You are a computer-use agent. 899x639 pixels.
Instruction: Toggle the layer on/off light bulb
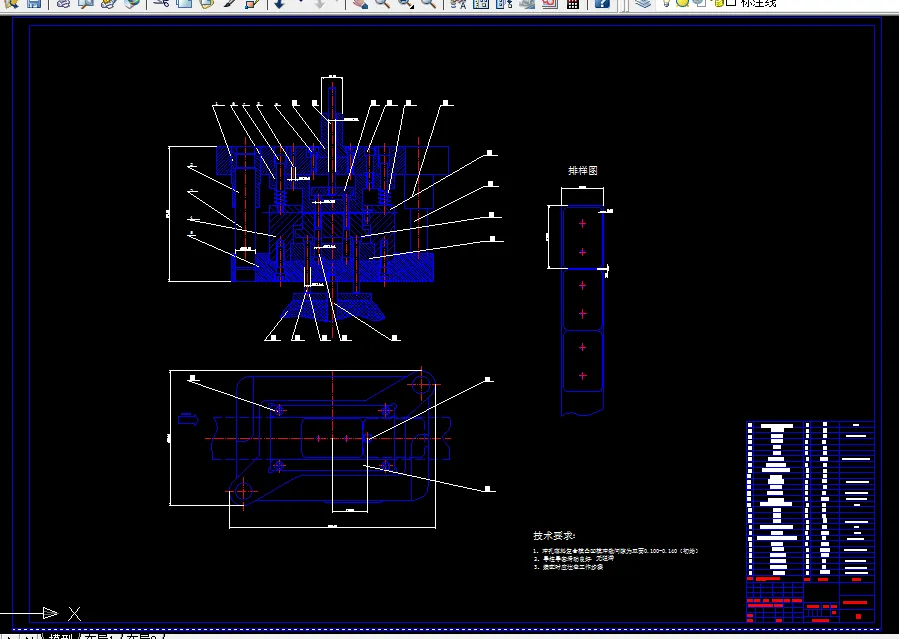coord(666,3)
